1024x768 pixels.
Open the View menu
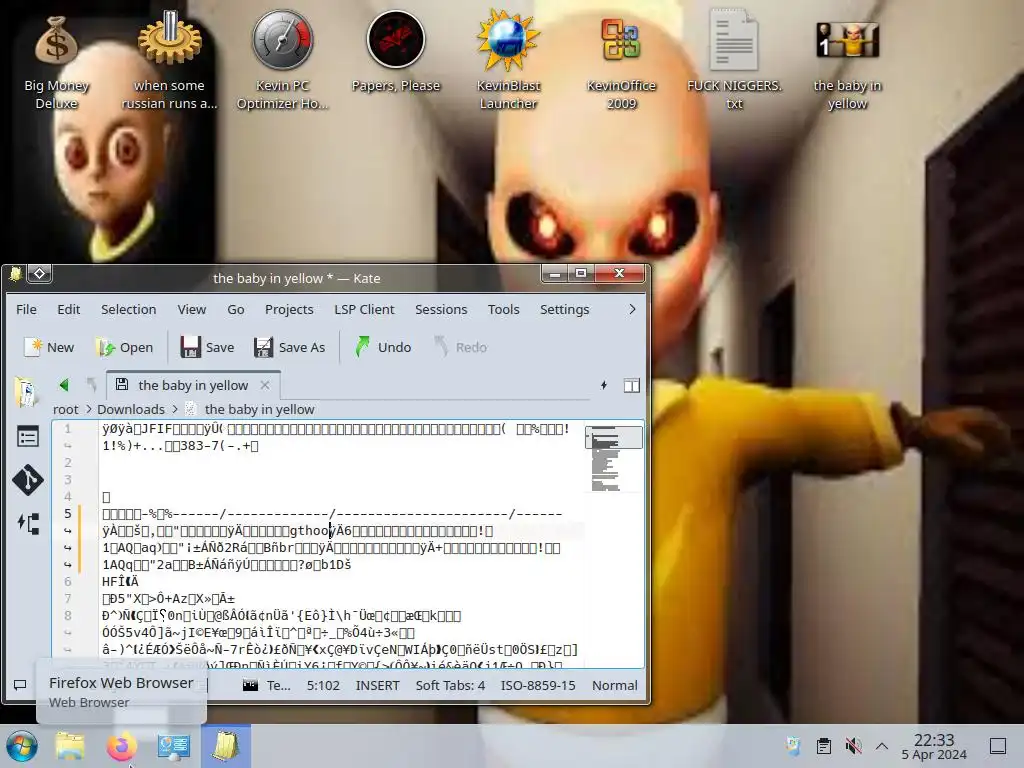pyautogui.click(x=191, y=309)
